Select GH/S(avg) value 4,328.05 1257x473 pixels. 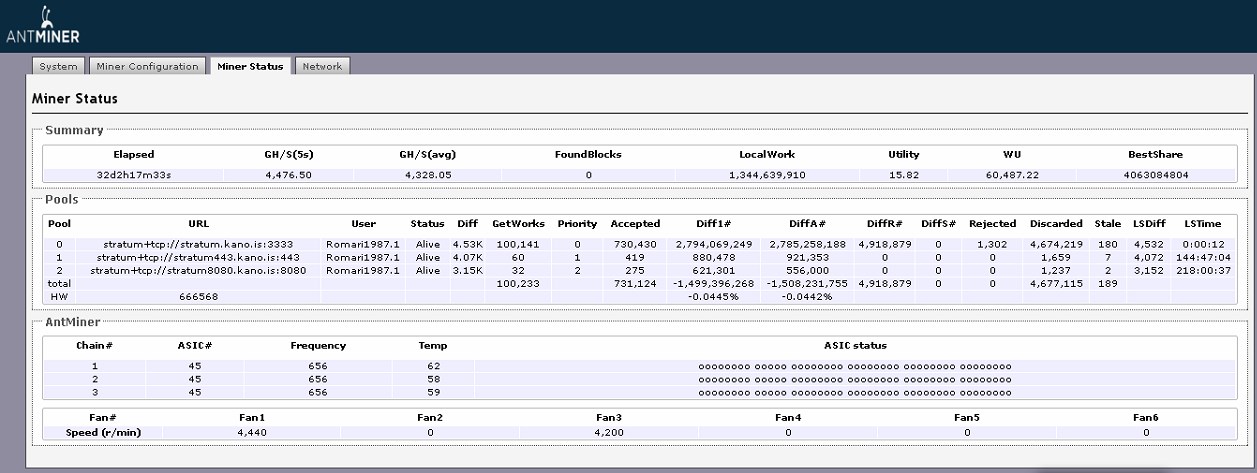click(x=426, y=175)
